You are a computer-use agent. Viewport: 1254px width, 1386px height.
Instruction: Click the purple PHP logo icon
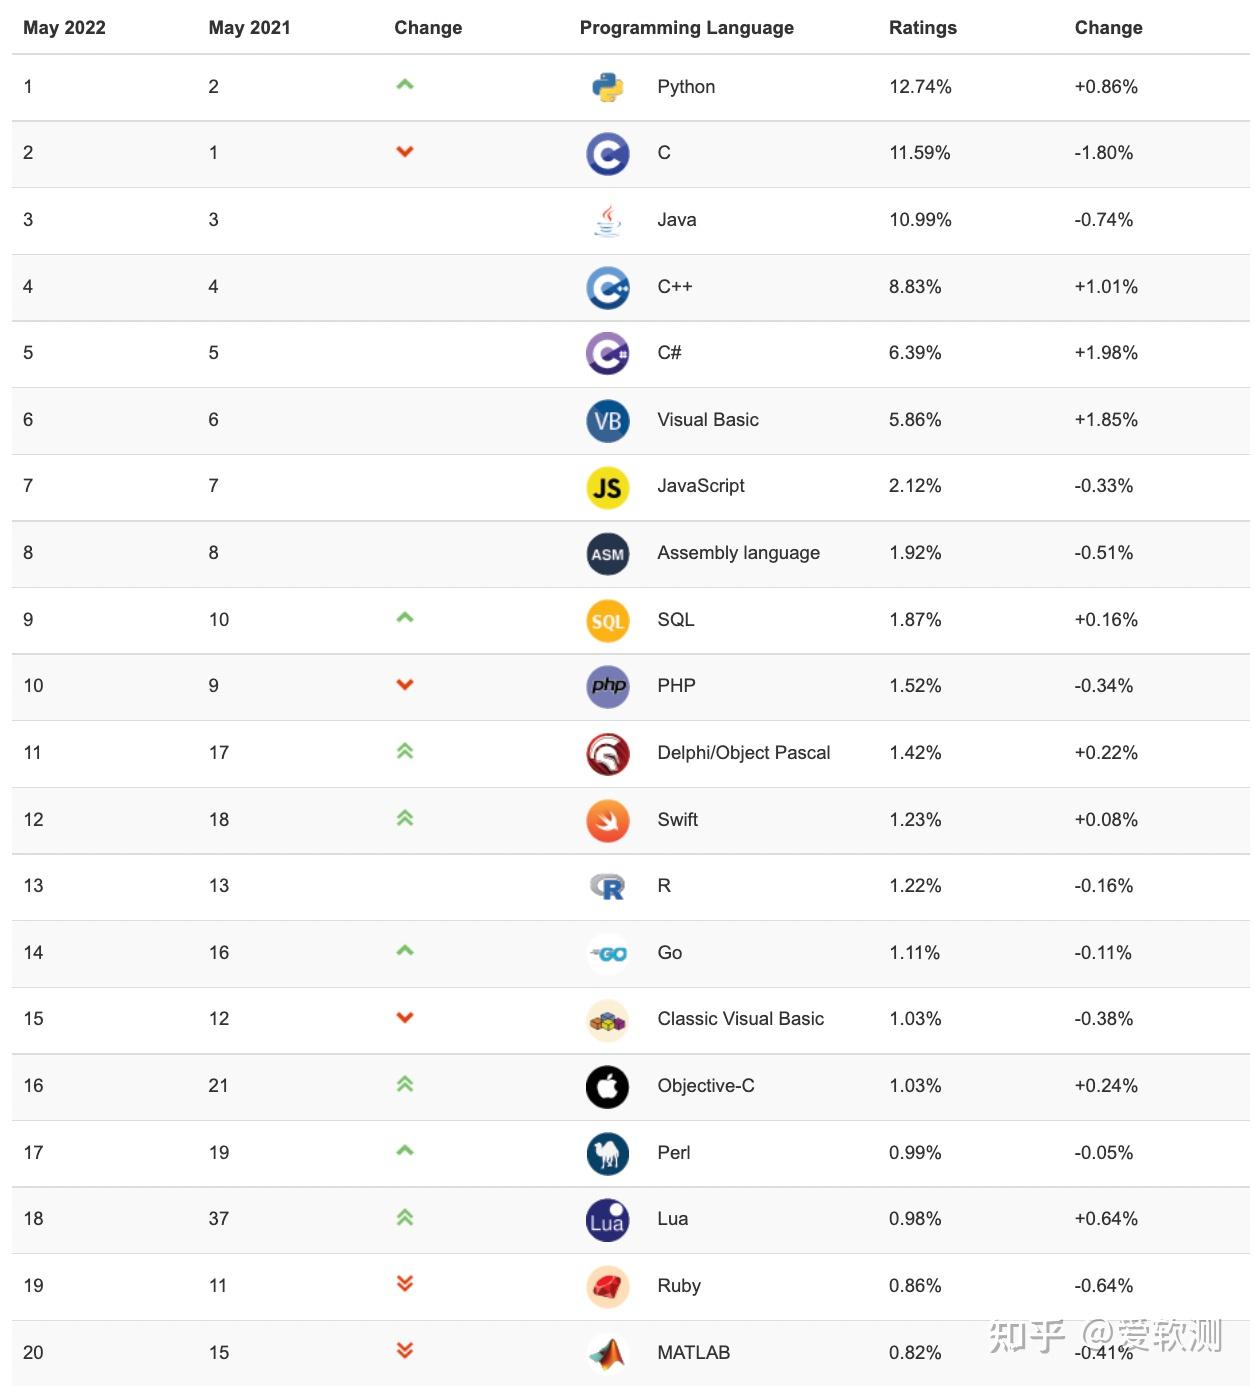[x=607, y=686]
